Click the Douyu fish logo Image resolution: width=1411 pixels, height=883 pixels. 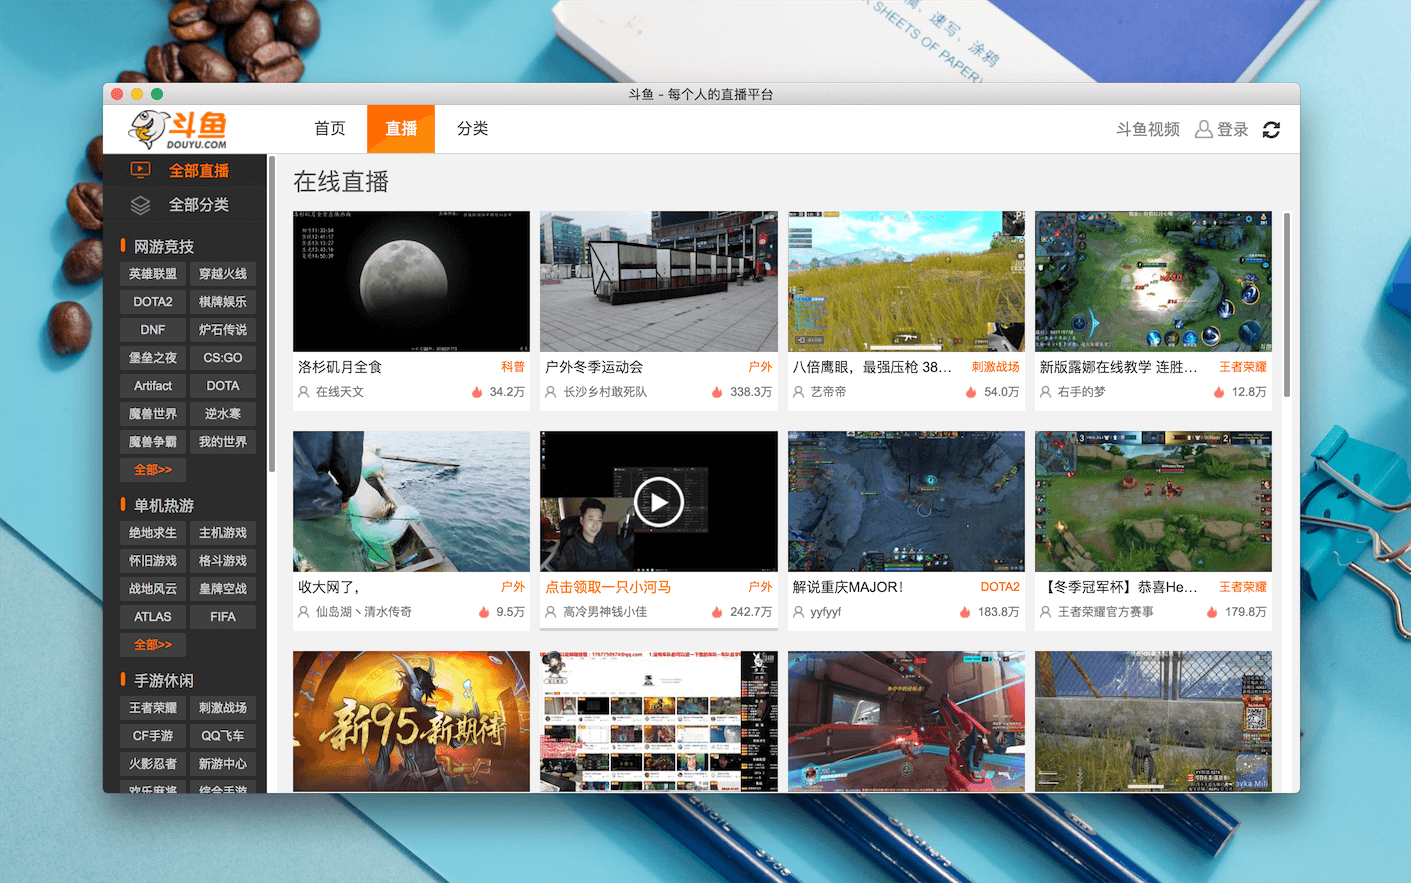[178, 129]
